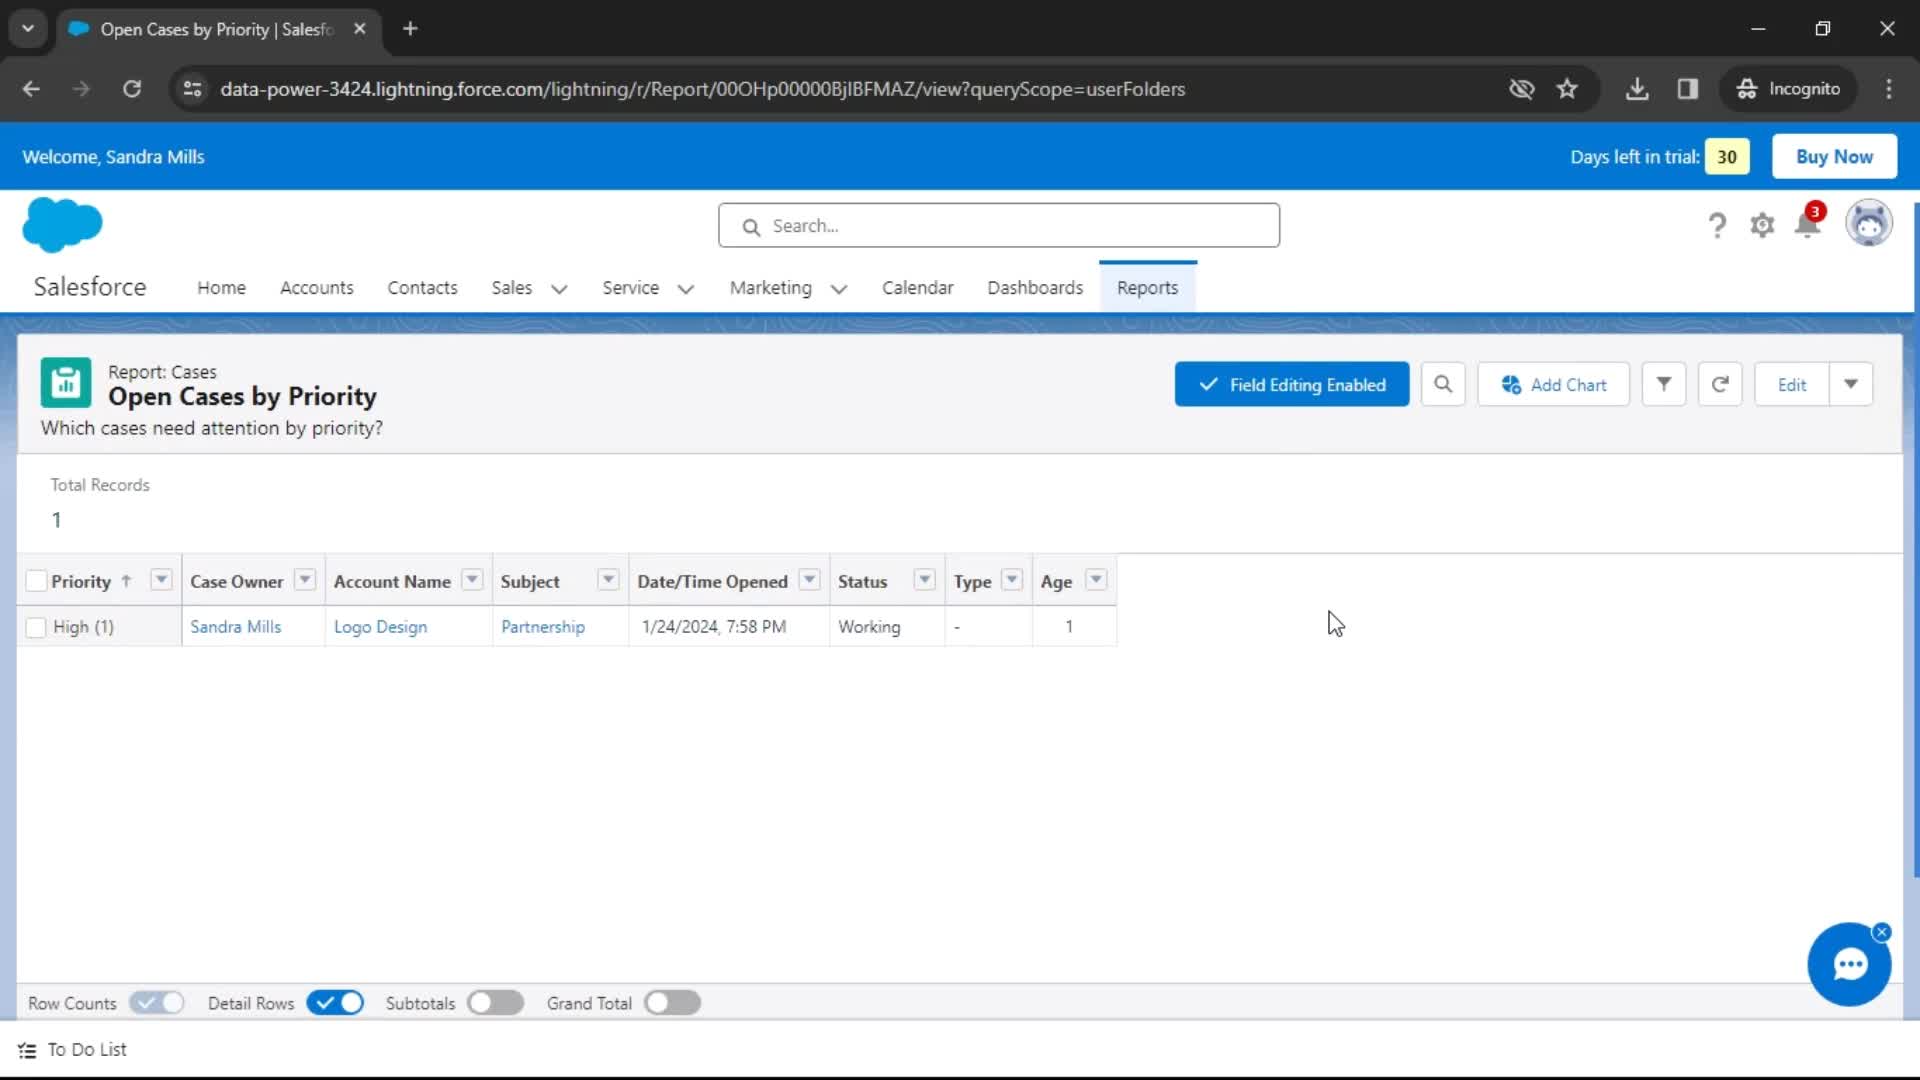
Task: Open the chat assistant bubble
Action: click(x=1849, y=964)
